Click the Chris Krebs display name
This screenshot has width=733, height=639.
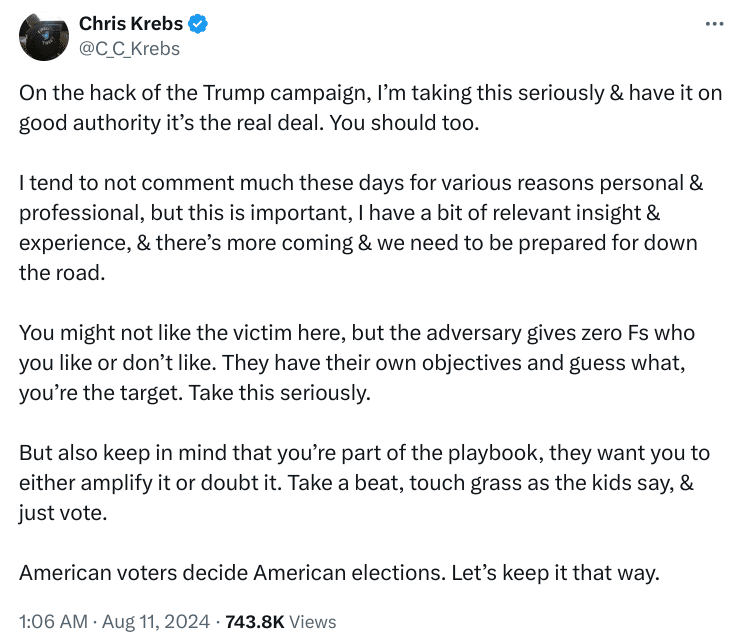131,23
